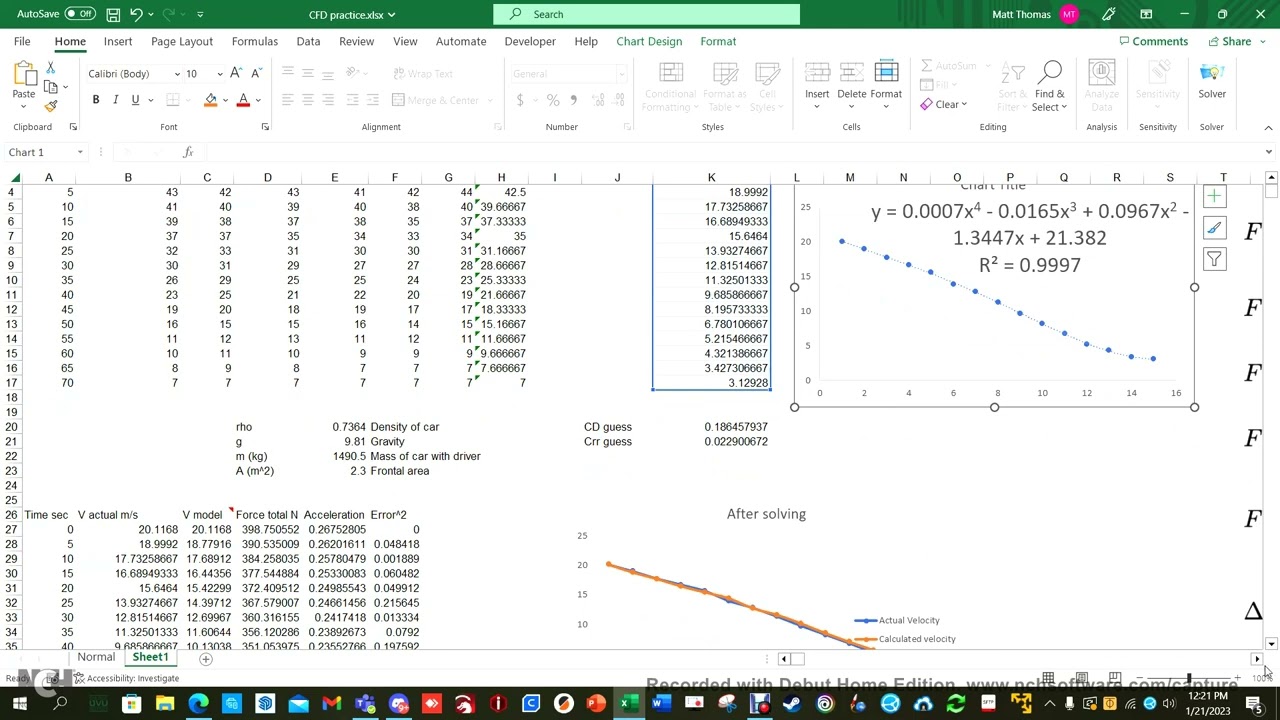Image resolution: width=1280 pixels, height=720 pixels.
Task: Open the font name dropdown
Action: click(x=177, y=74)
